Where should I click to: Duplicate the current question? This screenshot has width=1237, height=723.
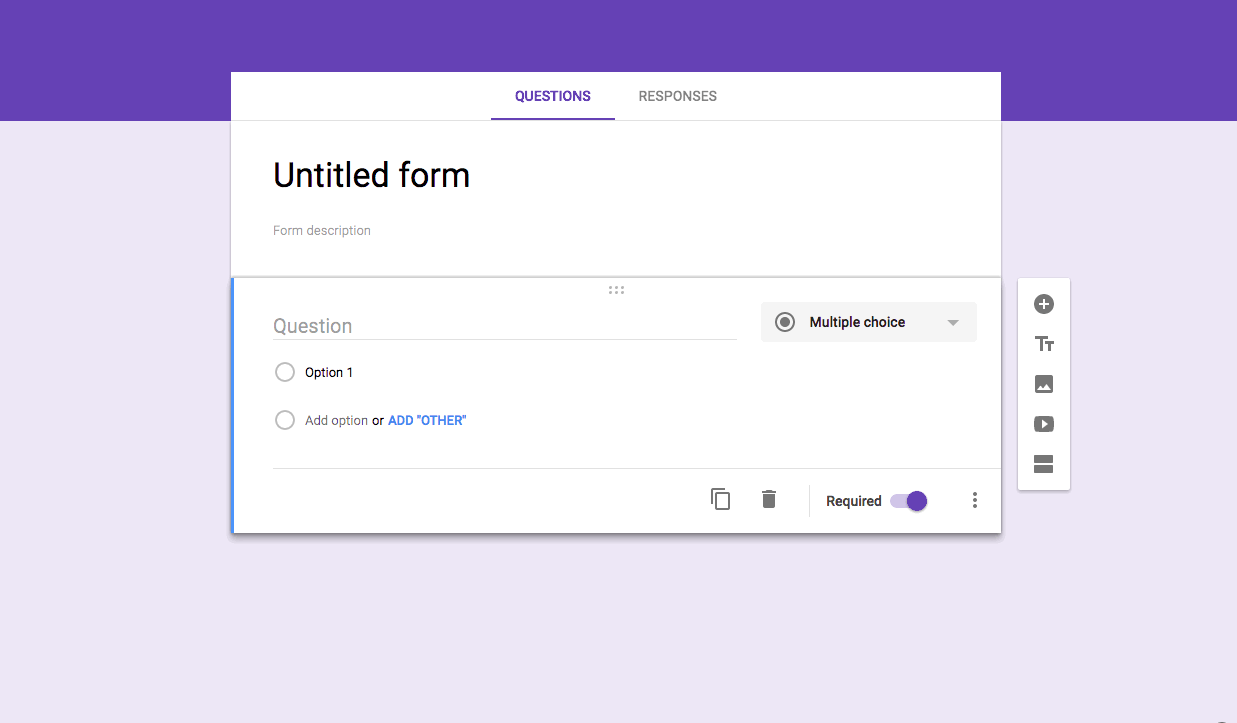[x=720, y=500]
